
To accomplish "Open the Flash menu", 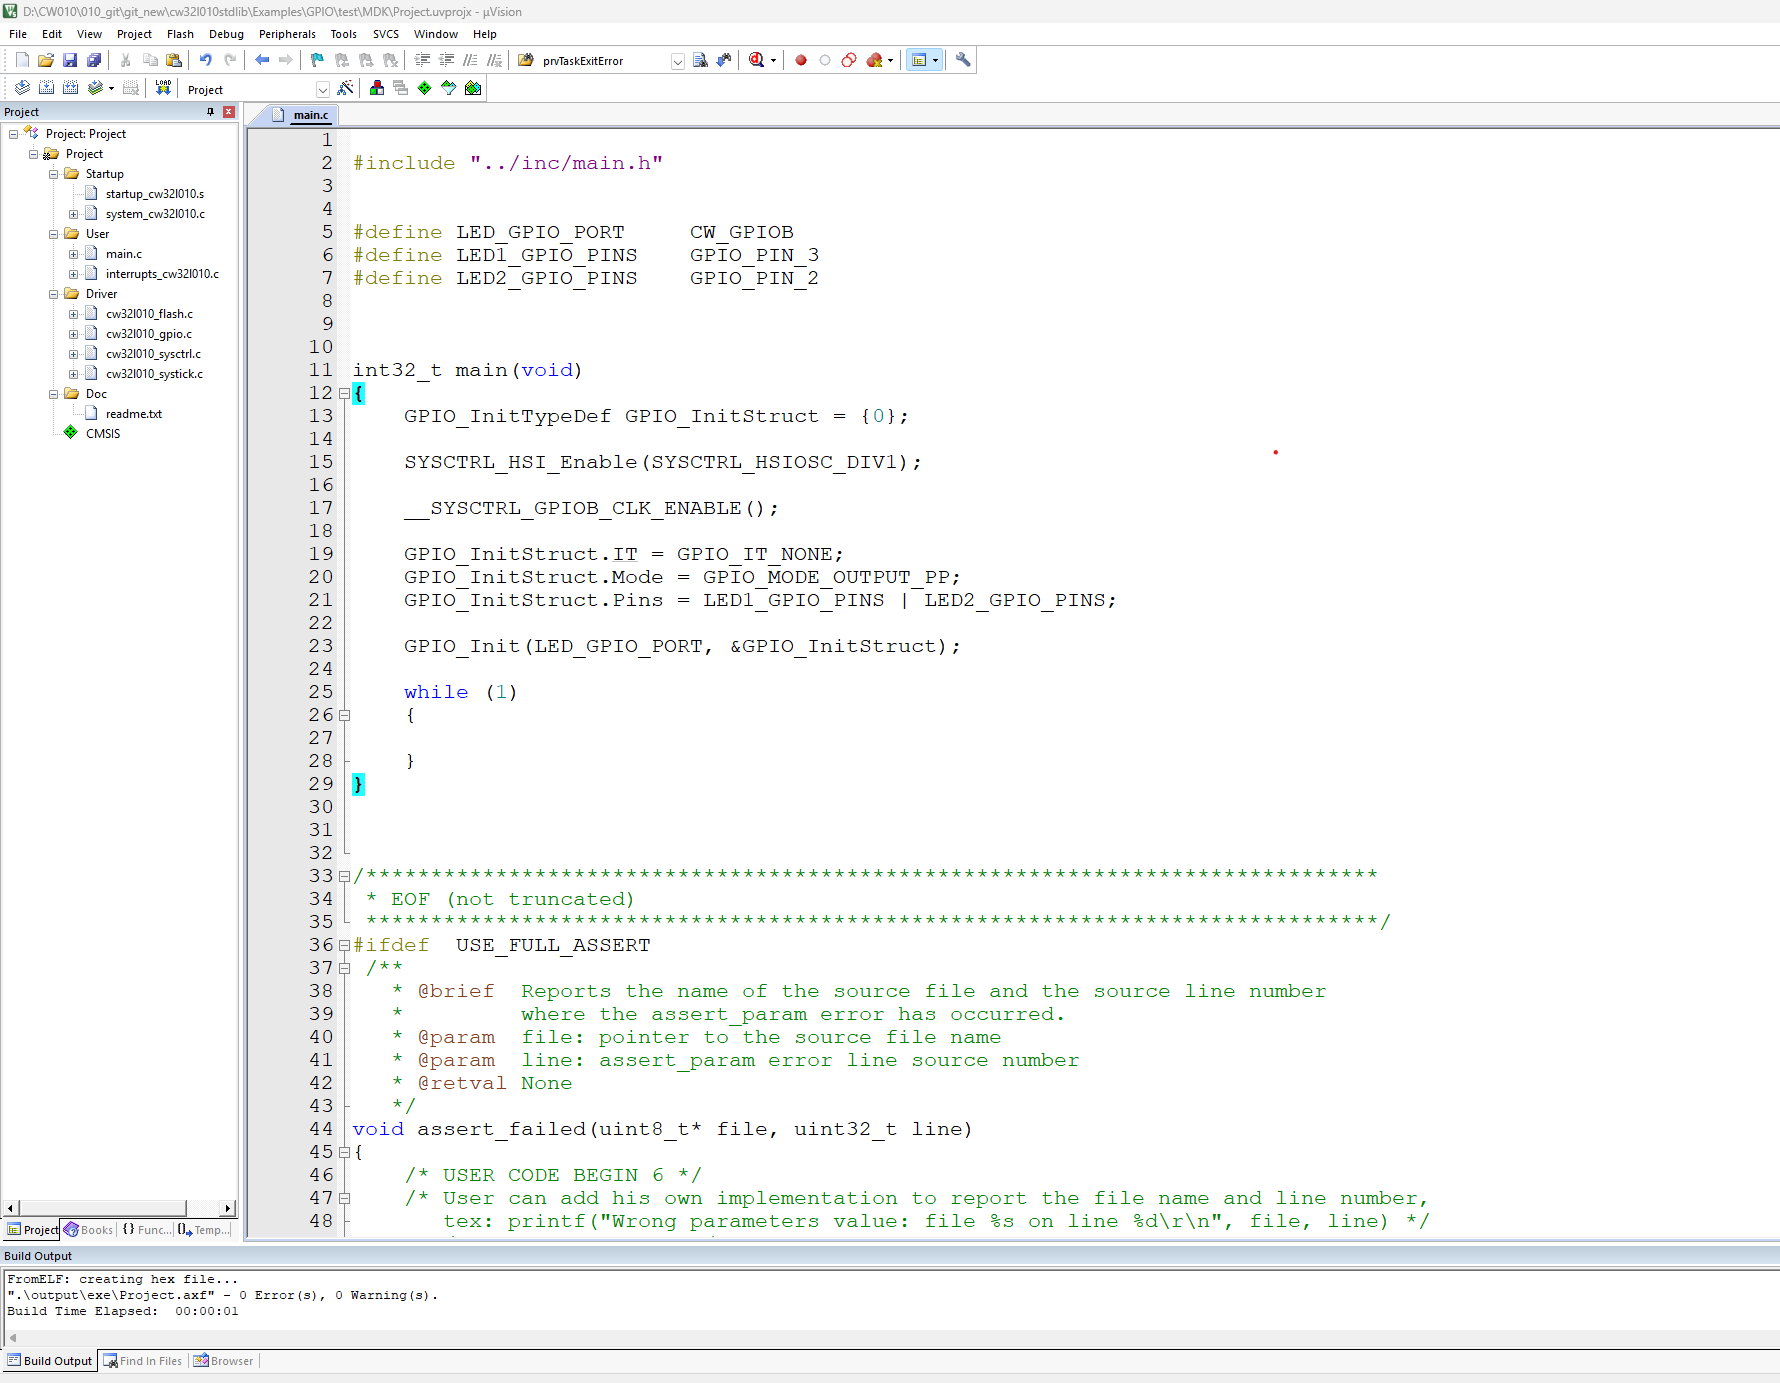I will click(180, 34).
